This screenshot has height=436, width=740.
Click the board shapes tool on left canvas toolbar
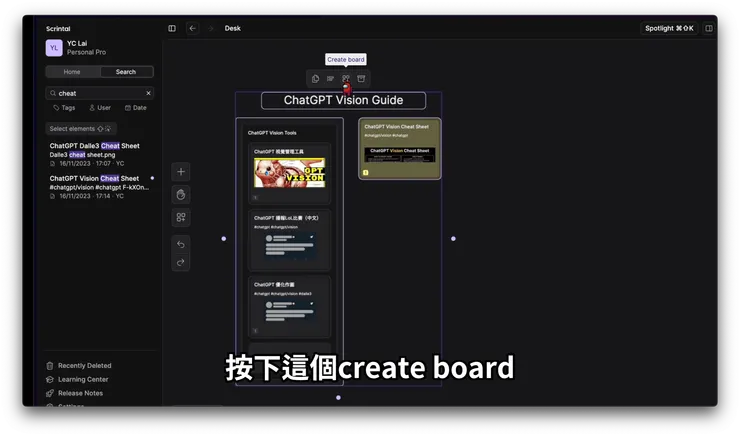click(181, 217)
